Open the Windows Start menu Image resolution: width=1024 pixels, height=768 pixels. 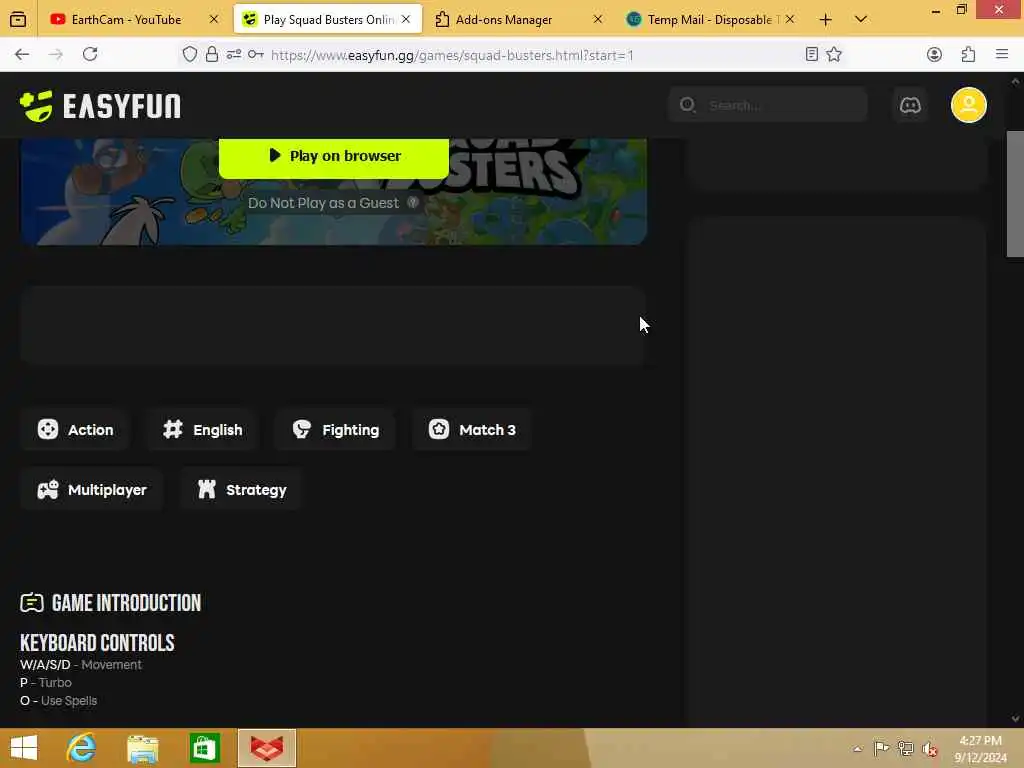[x=24, y=748]
